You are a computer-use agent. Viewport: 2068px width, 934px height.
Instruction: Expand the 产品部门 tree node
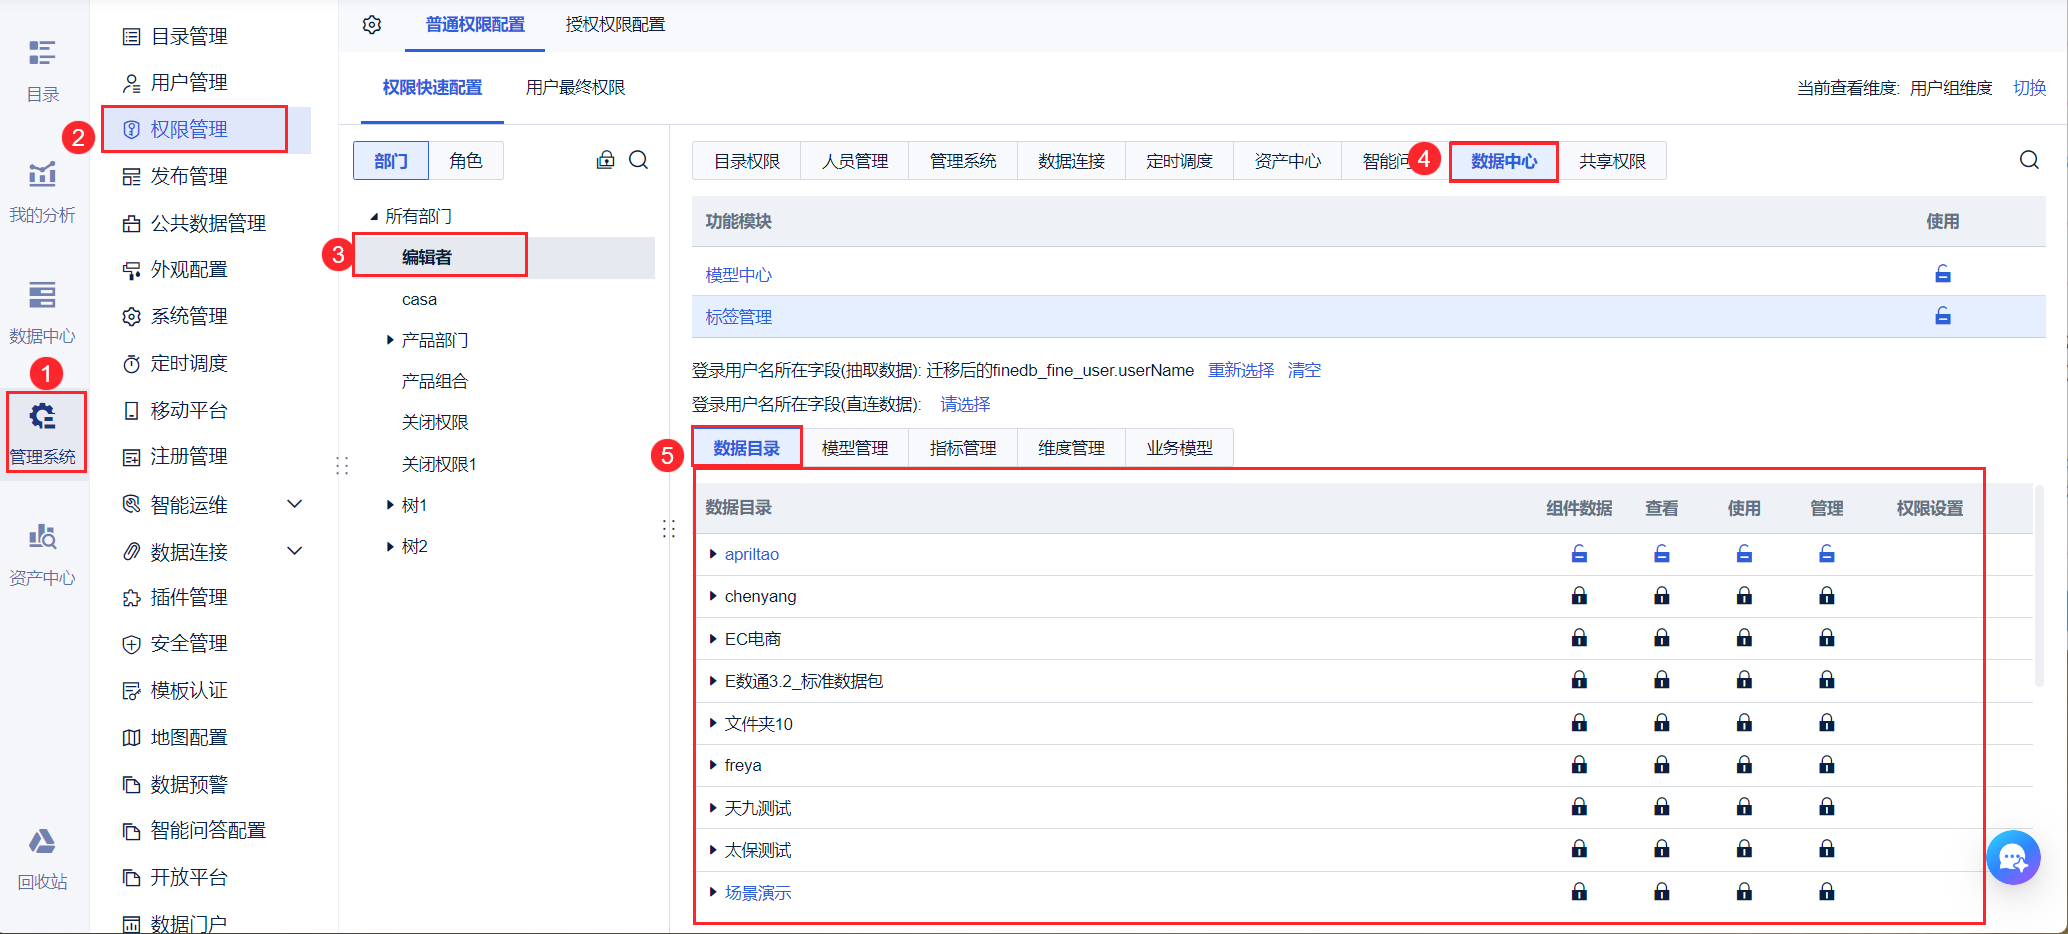coord(390,340)
